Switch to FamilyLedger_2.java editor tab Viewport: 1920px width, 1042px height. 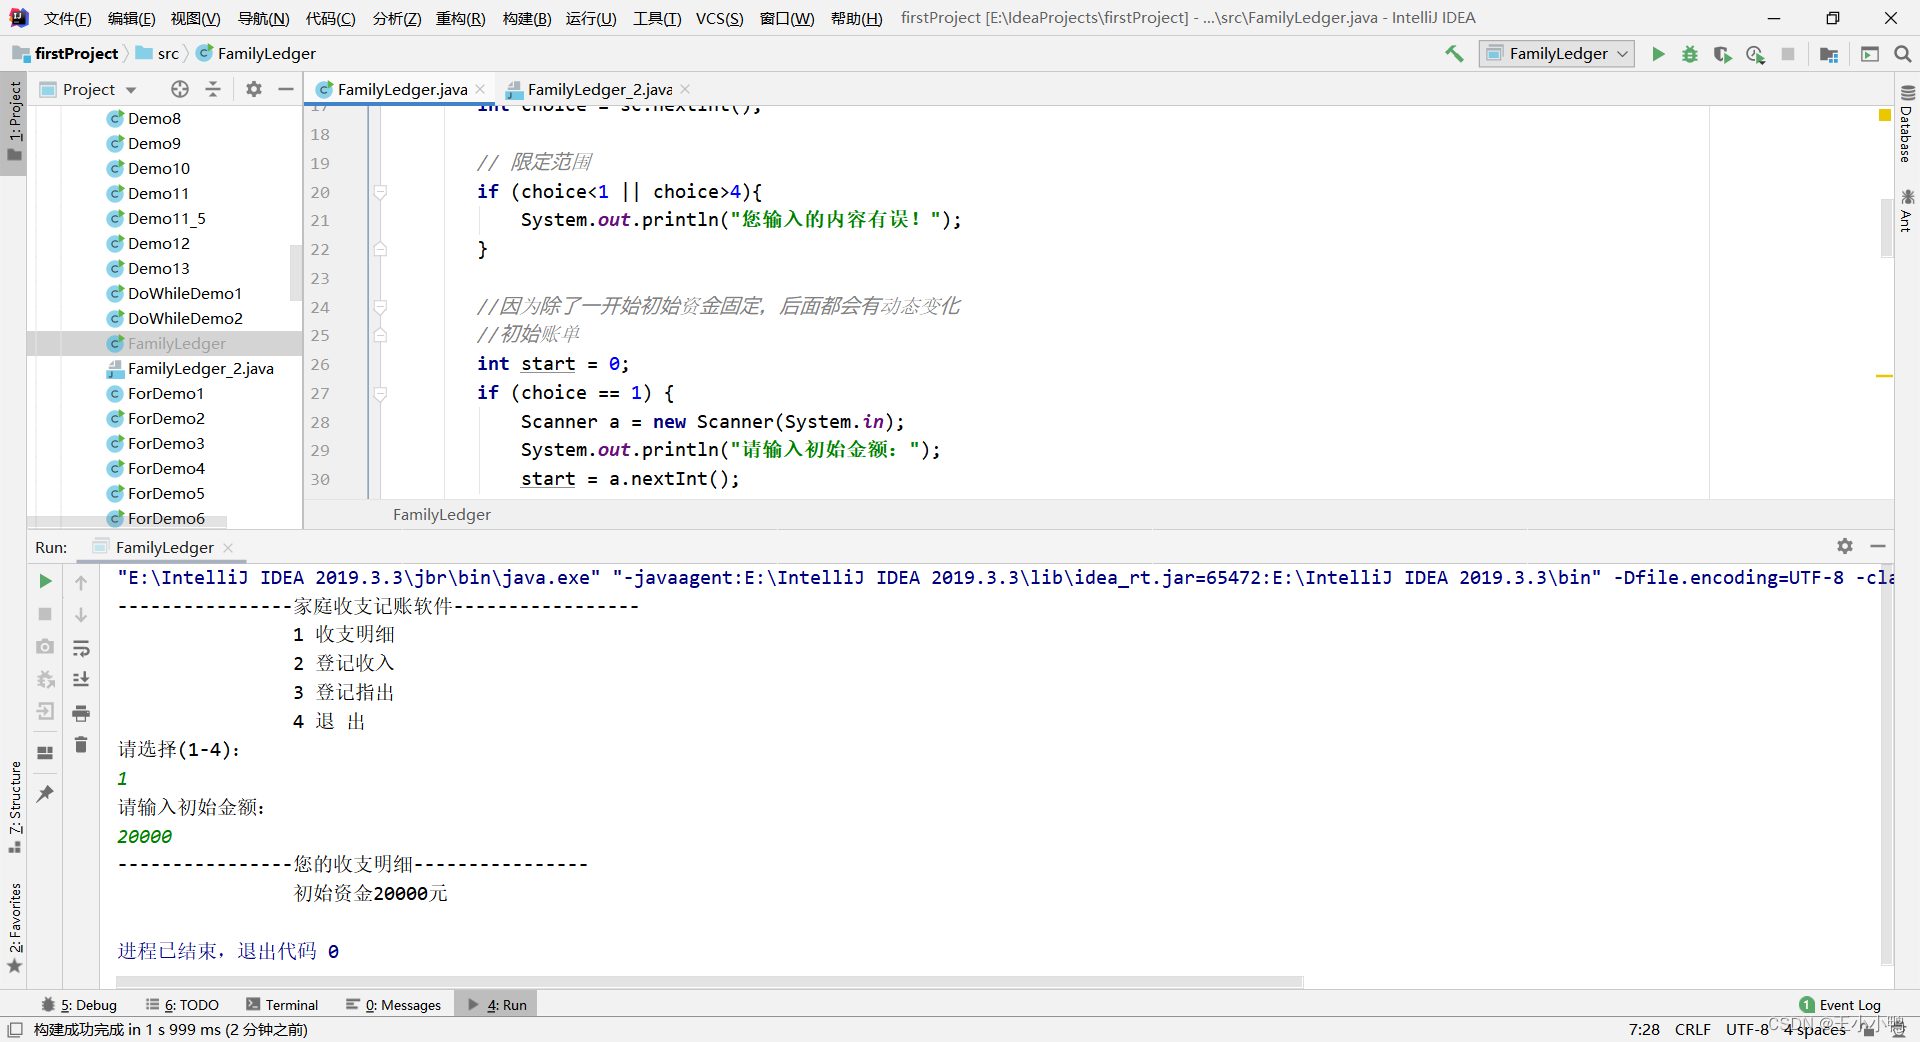coord(599,89)
